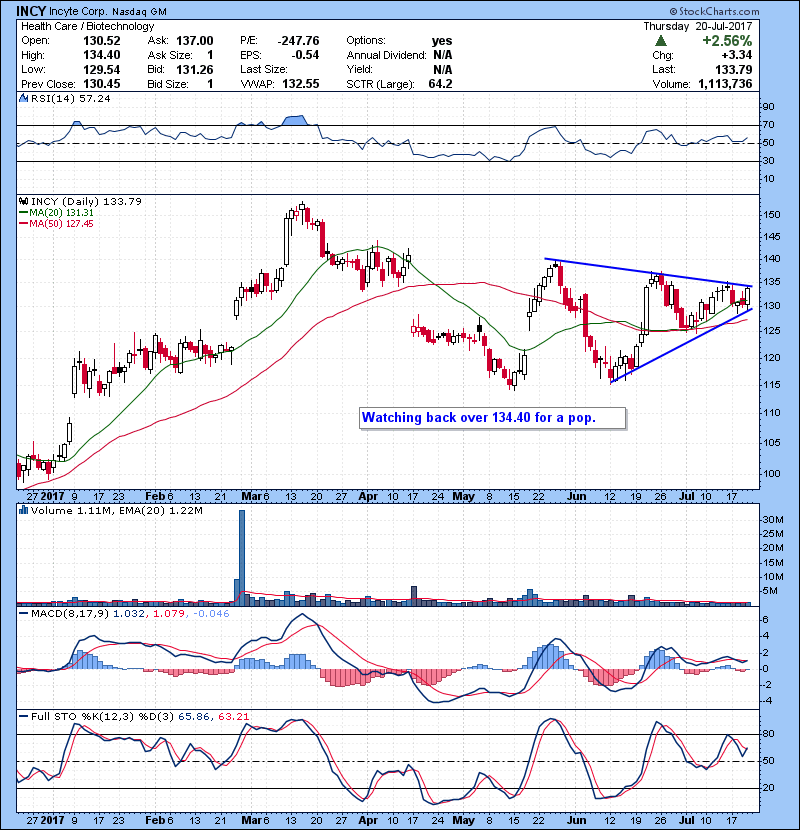The image size is (800, 830).
Task: Click the 30M volume axis label
Action: click(x=773, y=520)
